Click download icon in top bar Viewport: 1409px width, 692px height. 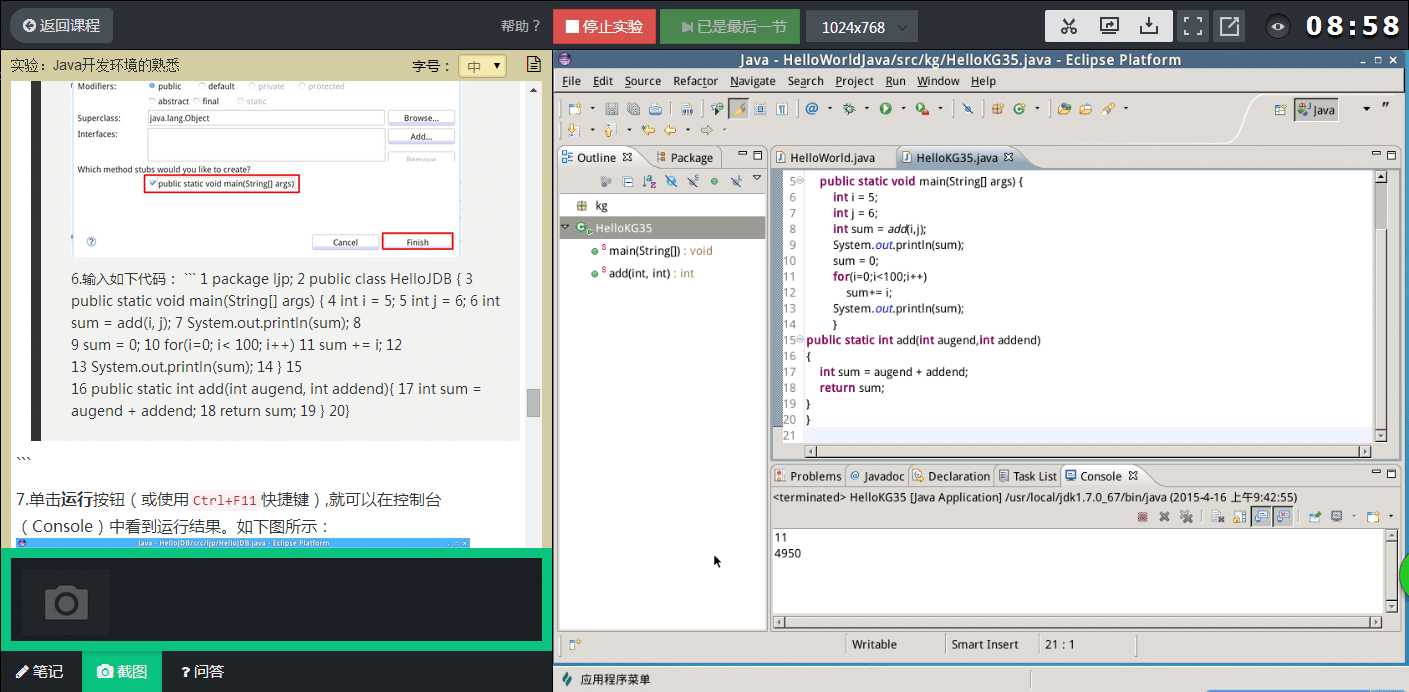pyautogui.click(x=1149, y=26)
